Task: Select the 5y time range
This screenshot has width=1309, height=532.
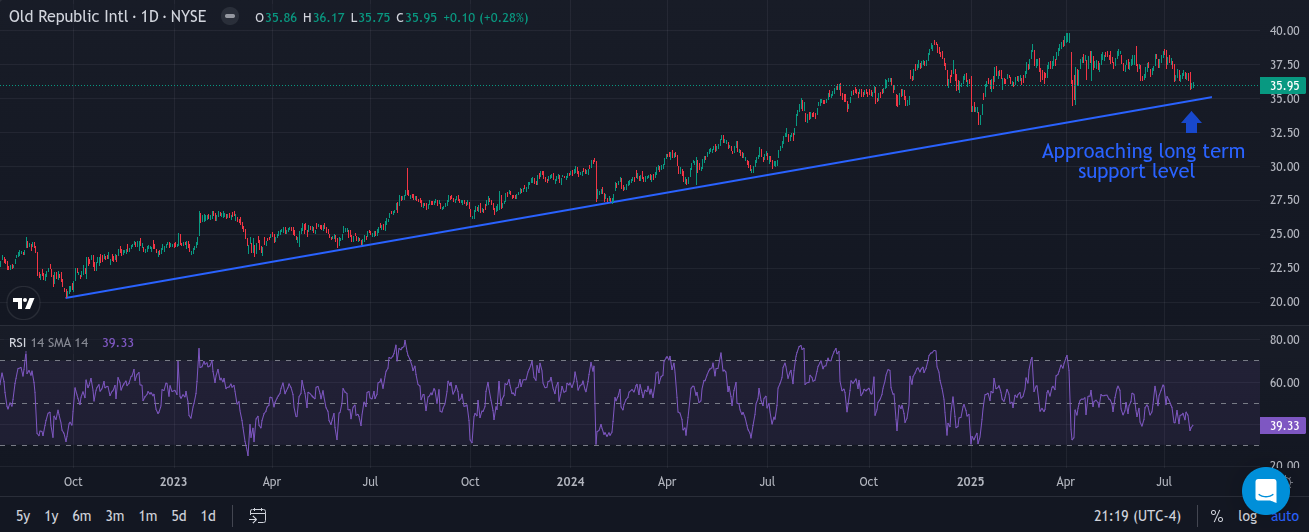Action: (23, 516)
